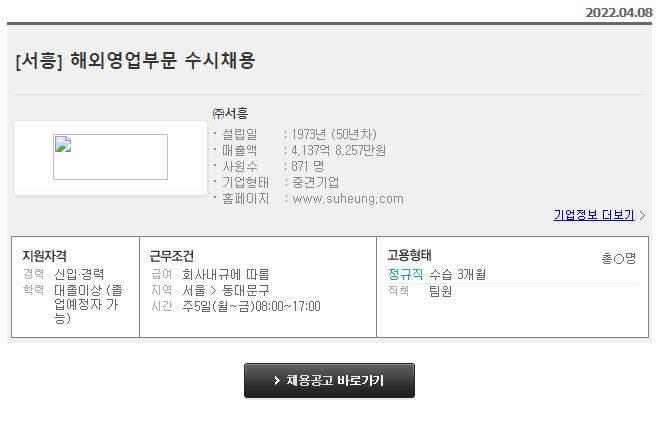Click the 서울 > 동대문구 region text

click(226, 290)
